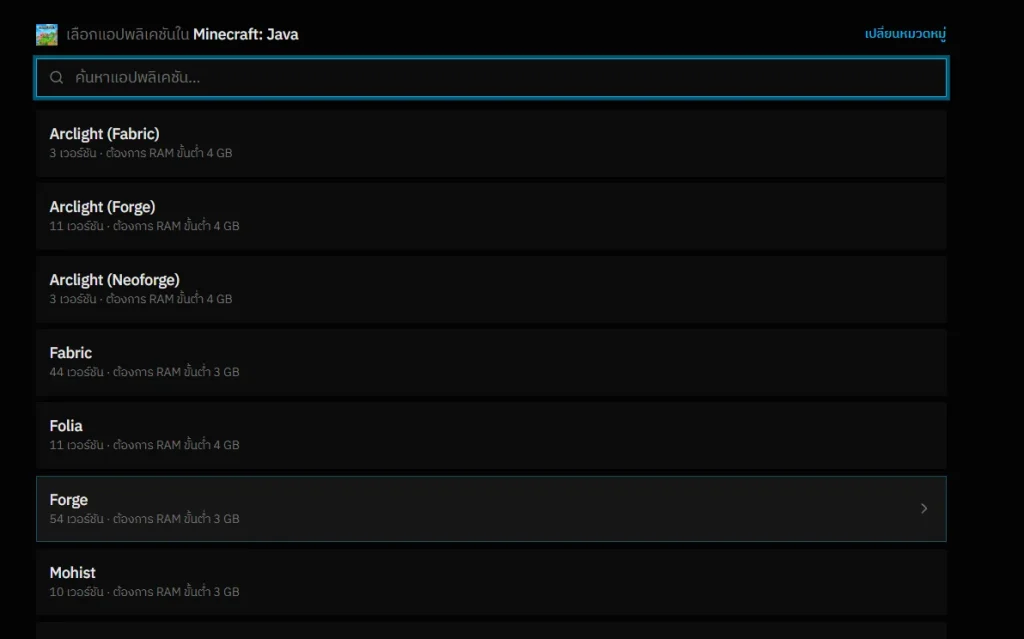
Task: Click the Minecraft: Java heading text
Action: click(x=245, y=35)
